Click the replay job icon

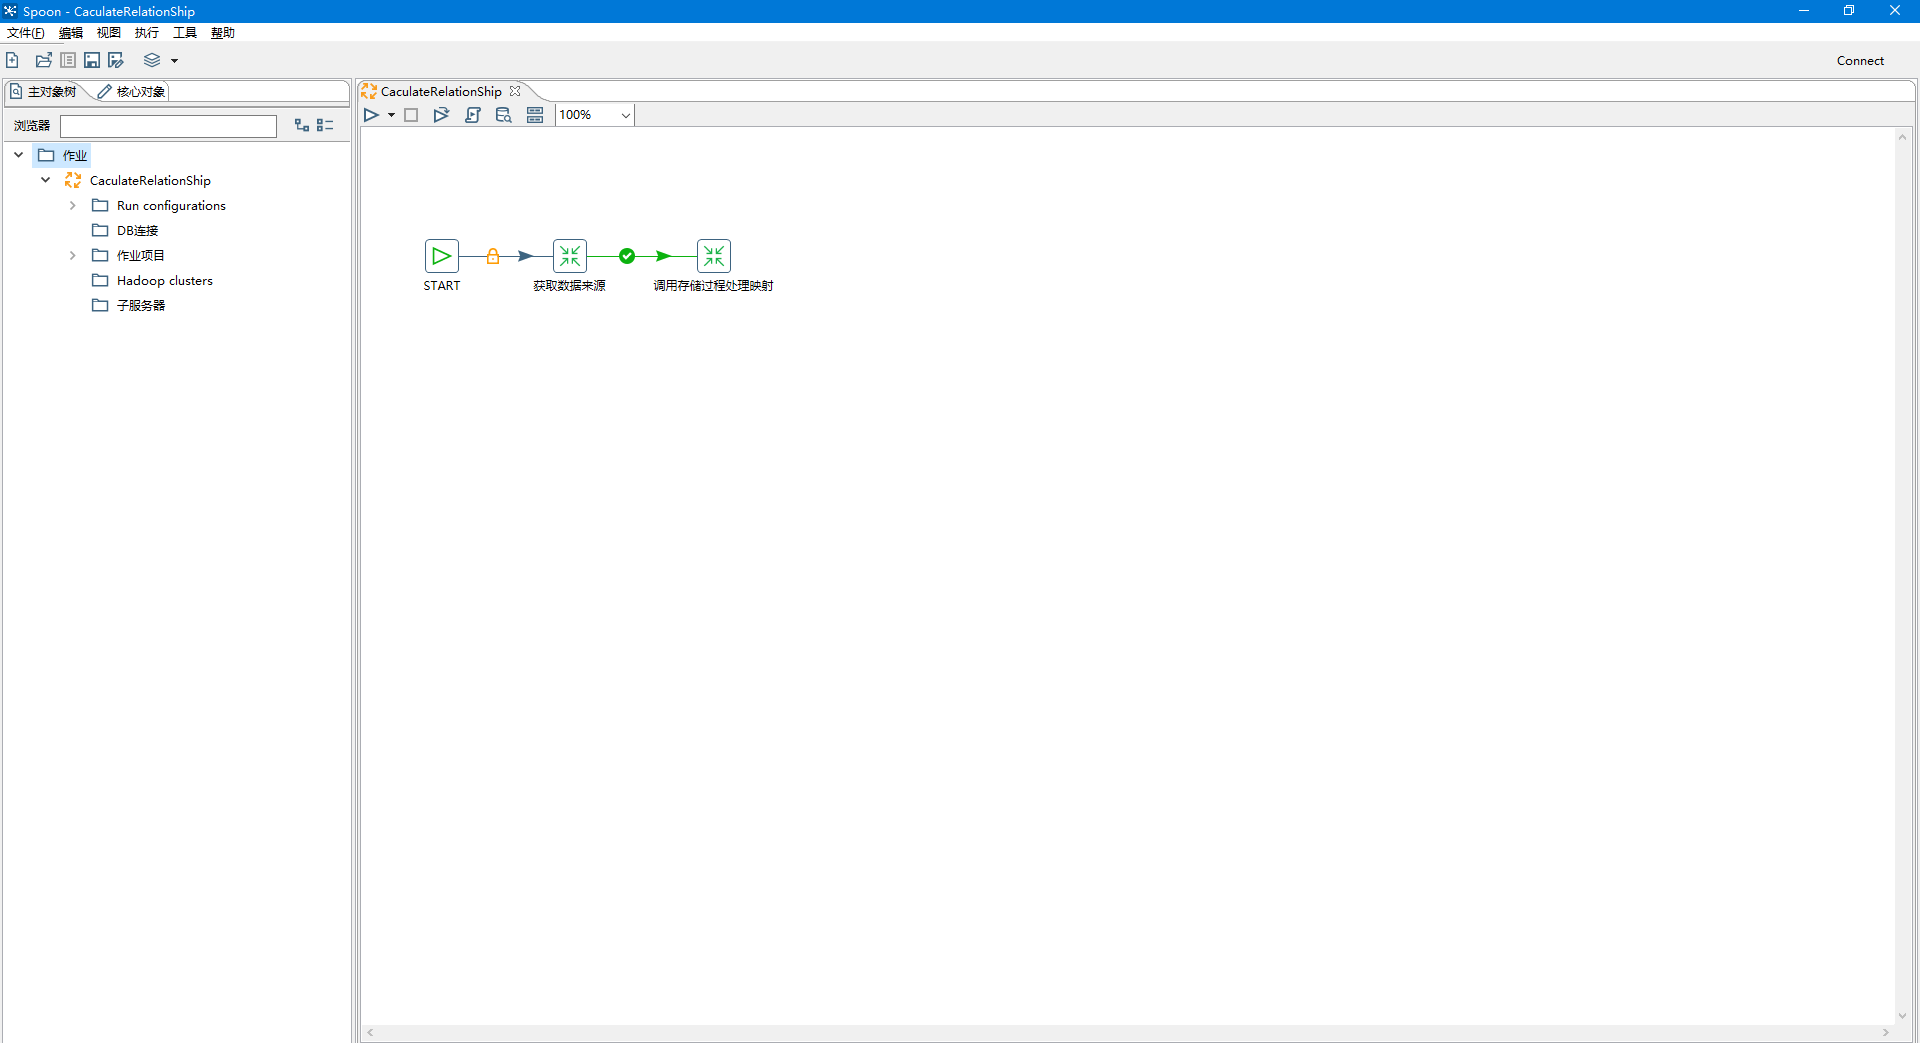tap(441, 115)
